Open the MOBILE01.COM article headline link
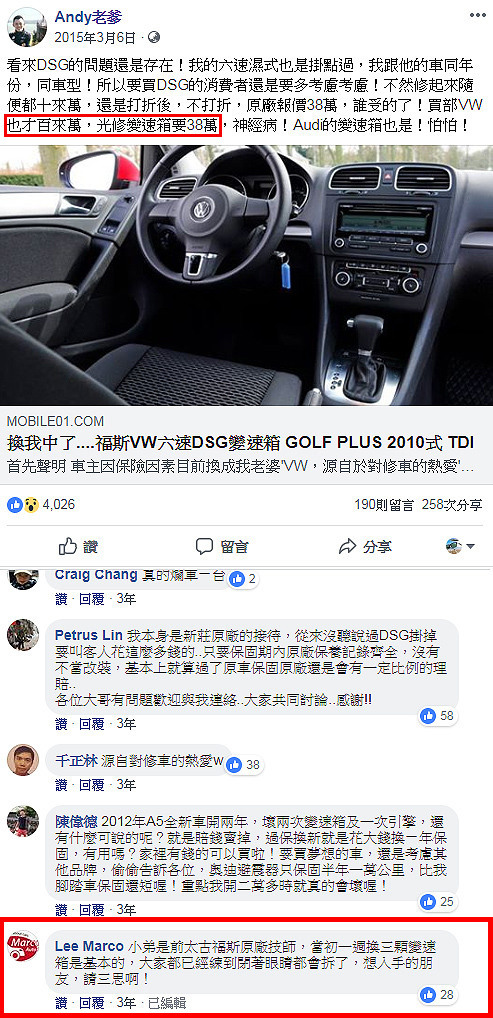493x1018 pixels. [x=240, y=443]
